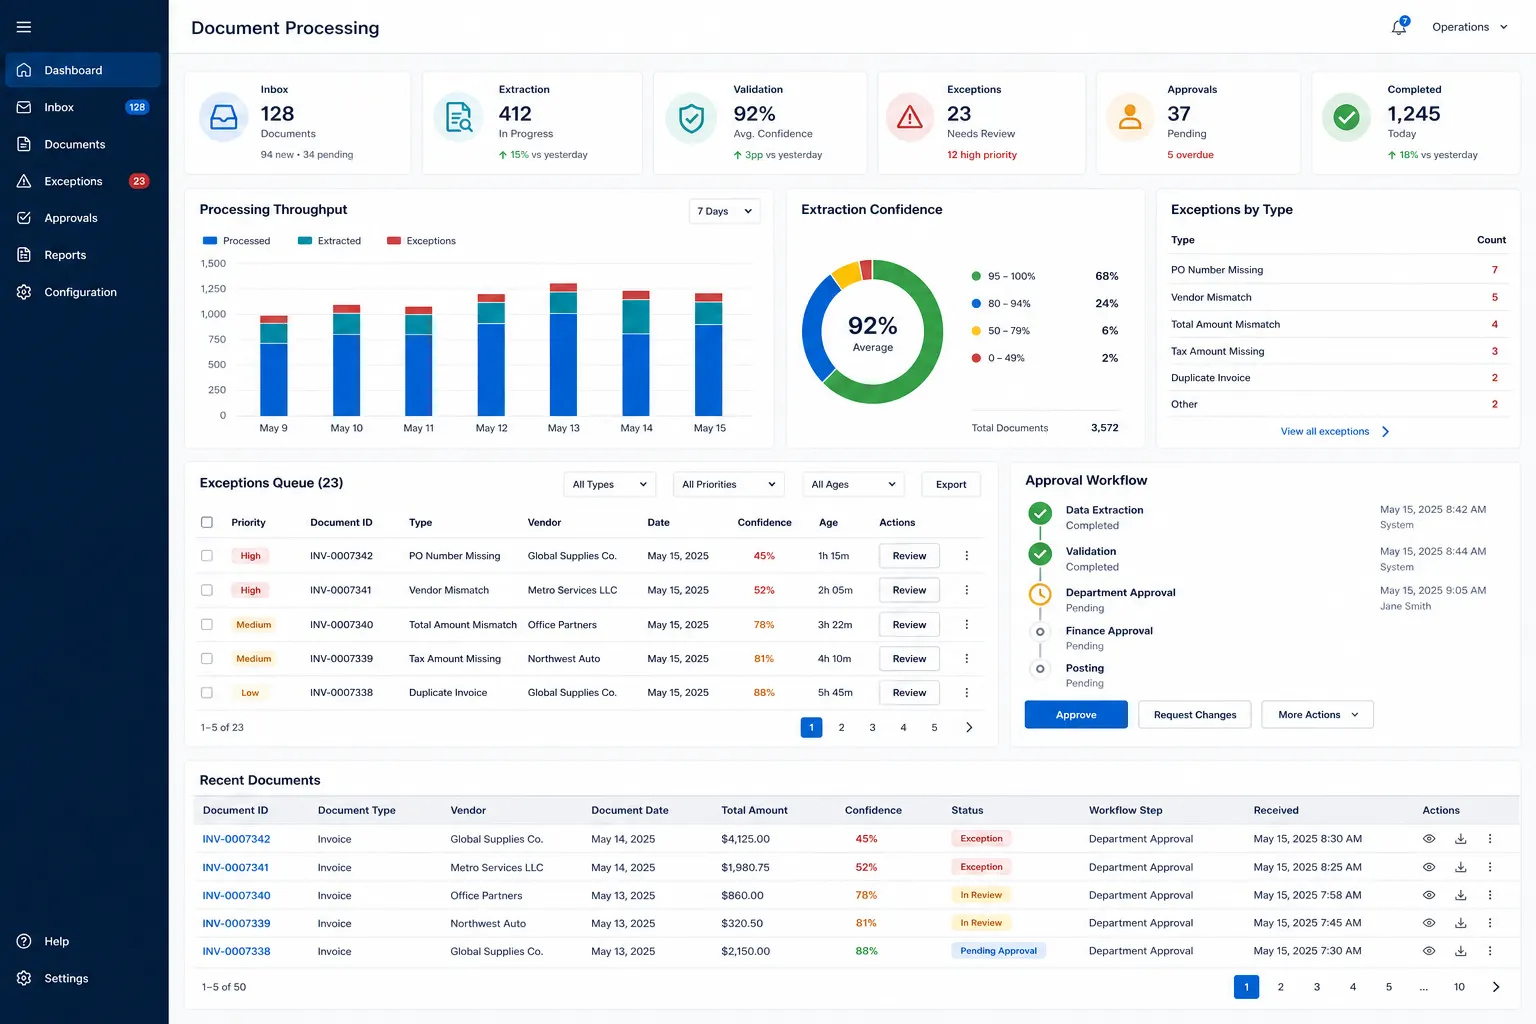The image size is (1536, 1024).
Task: Open Exceptions in the sidebar
Action: [x=83, y=181]
